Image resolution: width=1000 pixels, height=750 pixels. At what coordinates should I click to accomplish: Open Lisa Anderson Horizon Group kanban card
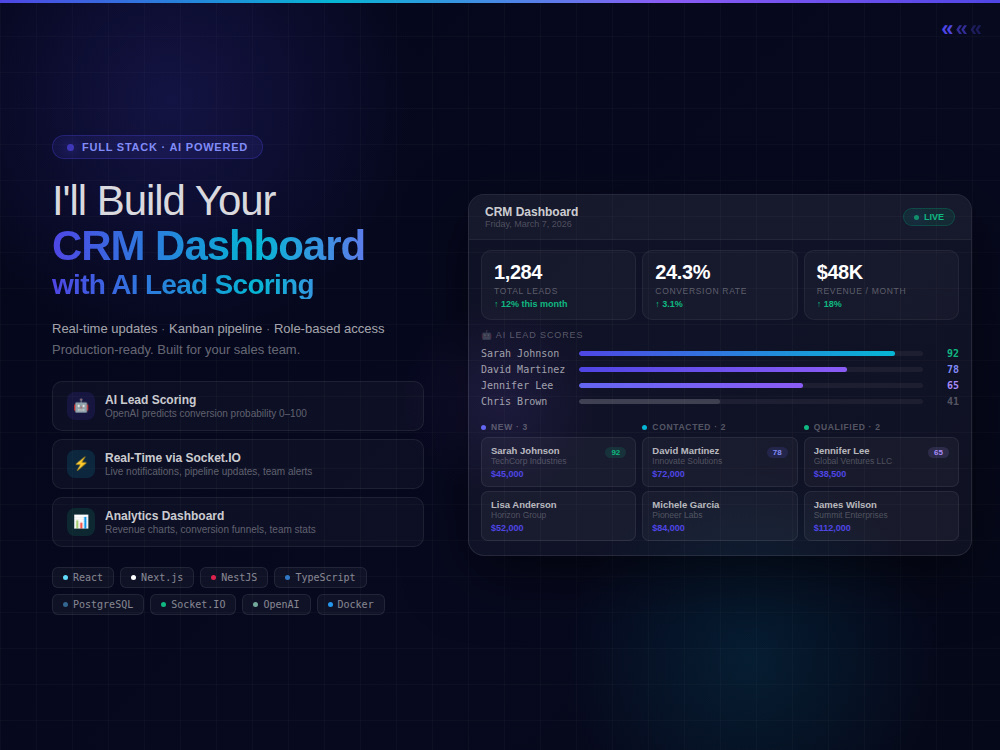(x=558, y=516)
